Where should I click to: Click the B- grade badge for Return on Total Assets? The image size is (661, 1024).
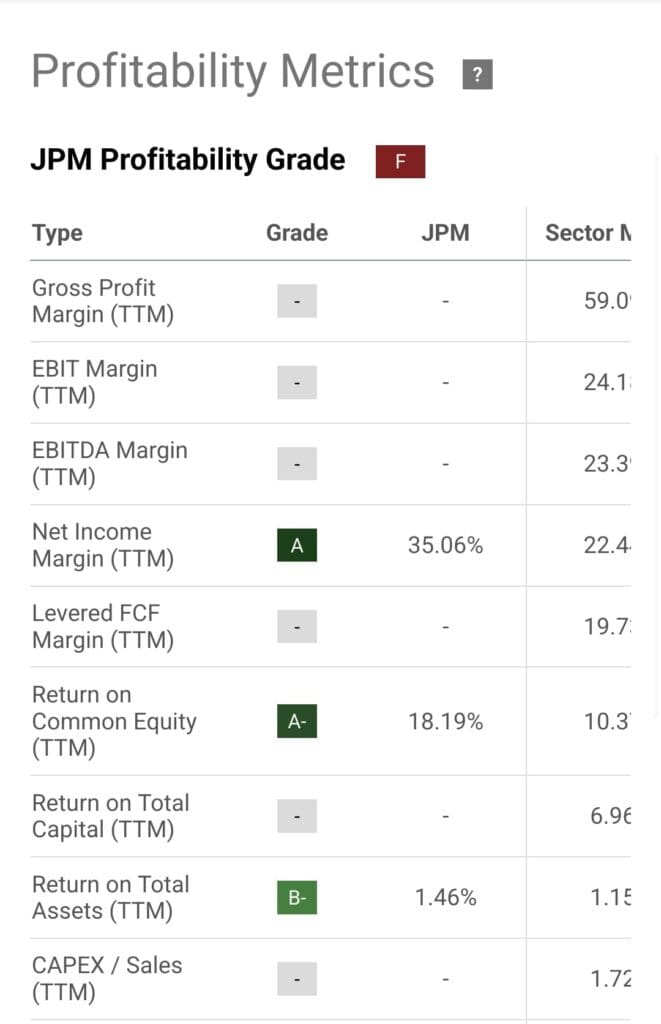click(296, 897)
